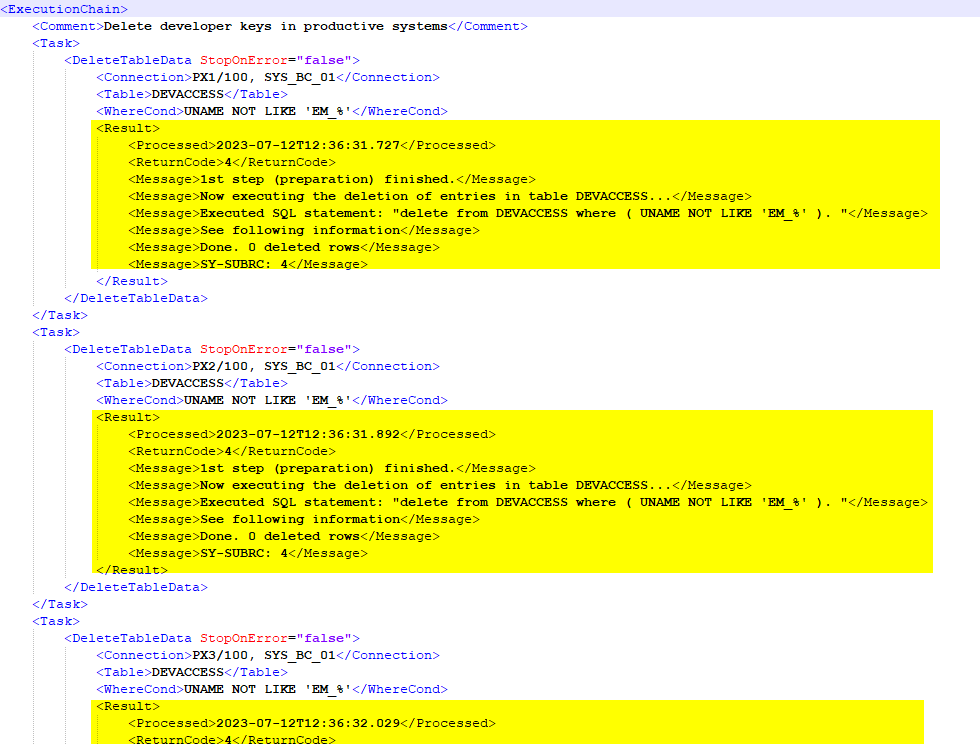Image resolution: width=980 pixels, height=744 pixels.
Task: Click 'Done. 0 deleted rows' message in PX1 result
Action: point(284,247)
